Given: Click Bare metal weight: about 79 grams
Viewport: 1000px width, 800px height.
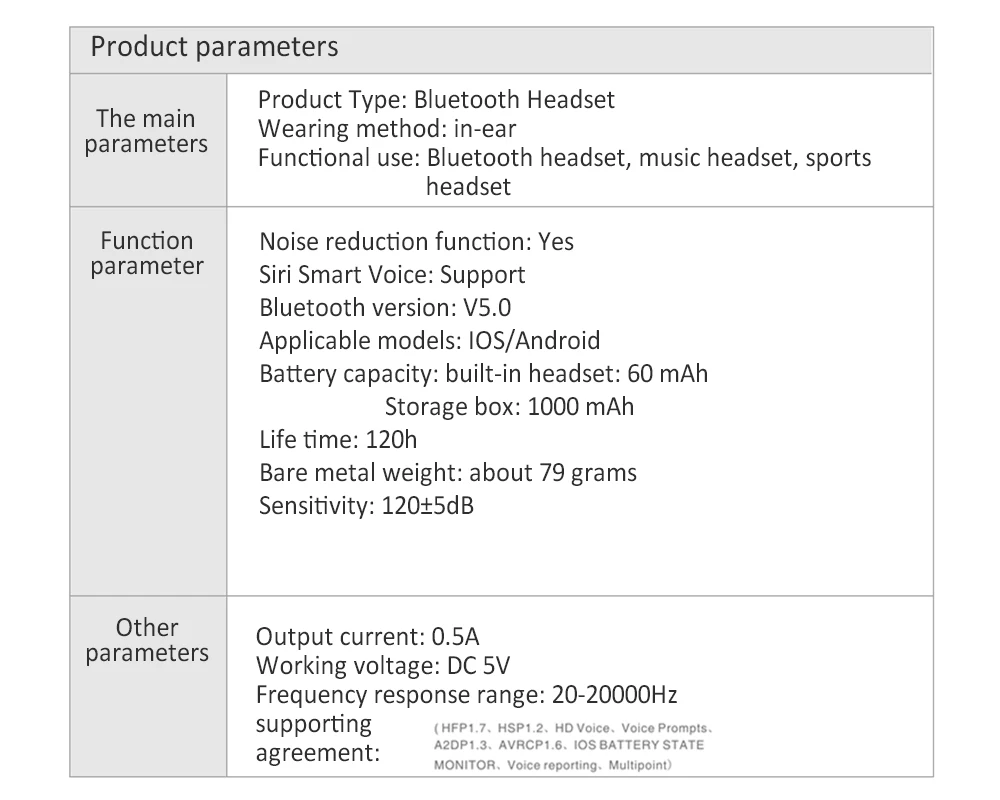Looking at the screenshot, I should (448, 473).
